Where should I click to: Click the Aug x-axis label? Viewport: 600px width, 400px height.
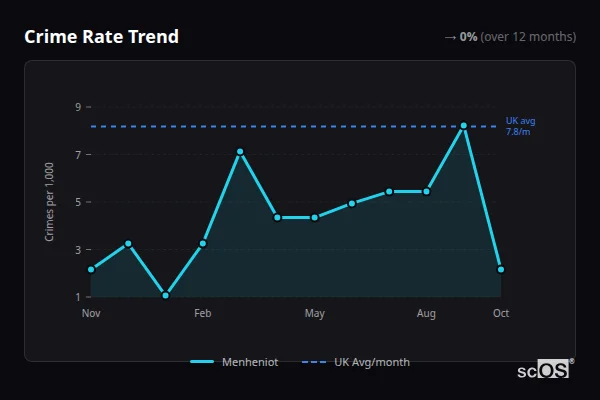tap(426, 313)
